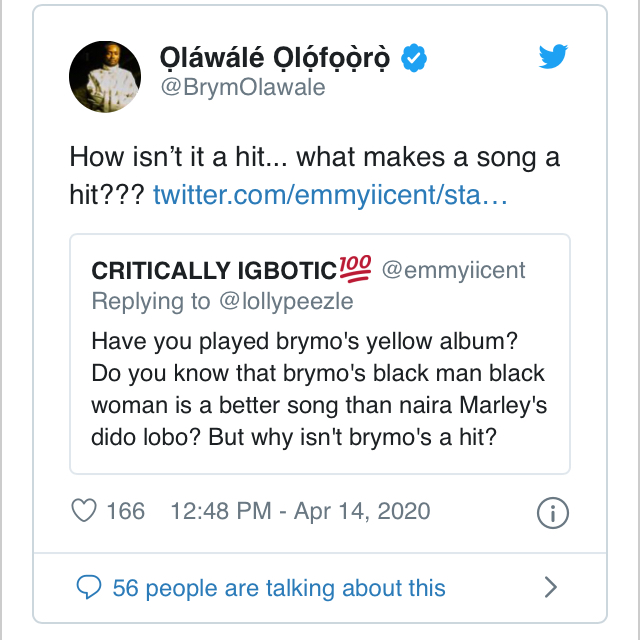640x640 pixels.
Task: Click the @BrymOlawale handle
Action: click(x=243, y=88)
